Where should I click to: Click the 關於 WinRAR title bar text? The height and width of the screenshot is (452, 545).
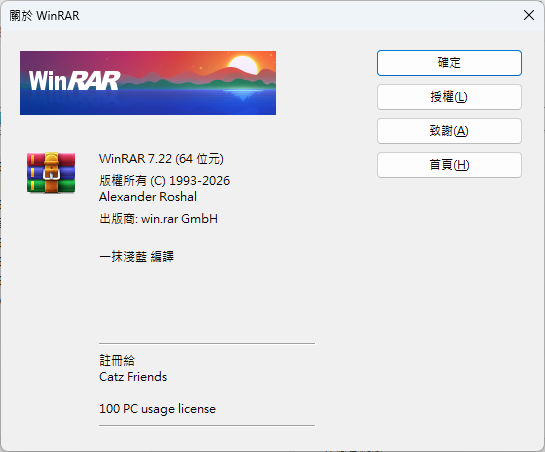point(44,16)
